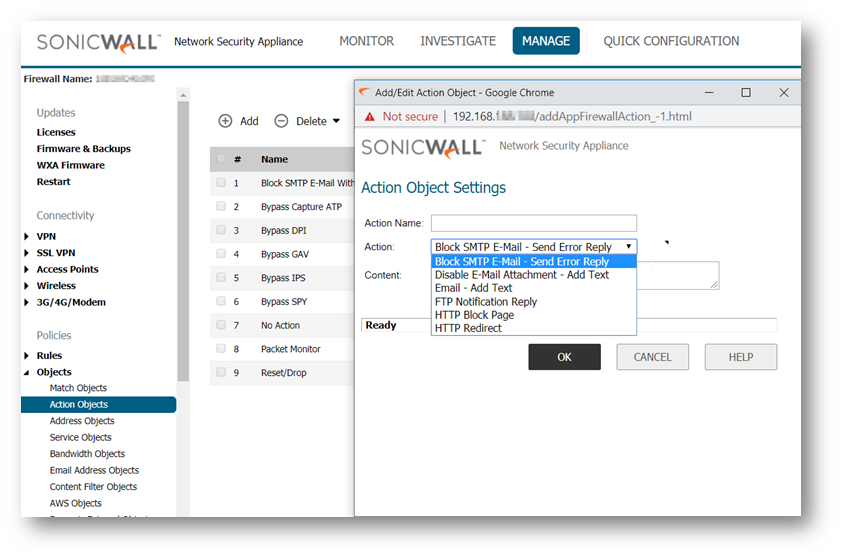Click the Action Name input field
843x559 pixels.
[x=534, y=223]
